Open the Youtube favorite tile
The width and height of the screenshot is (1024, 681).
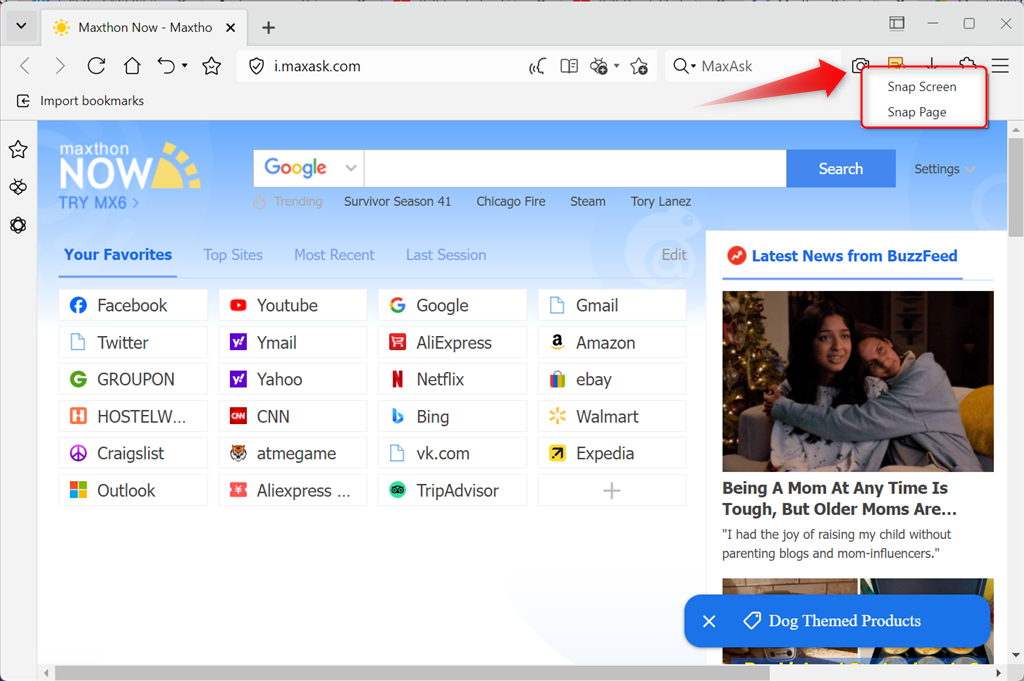(x=293, y=305)
